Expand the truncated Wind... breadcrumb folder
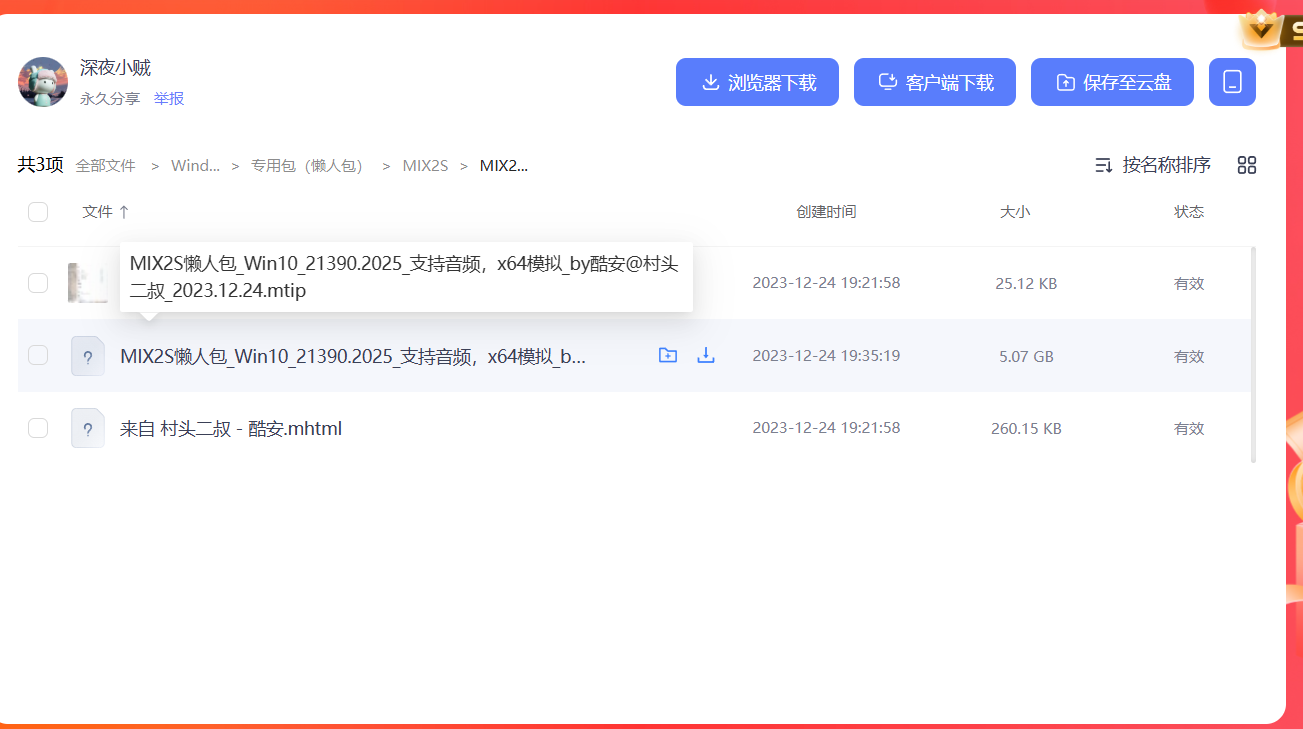Screen dimensions: 1303x729 195,166
